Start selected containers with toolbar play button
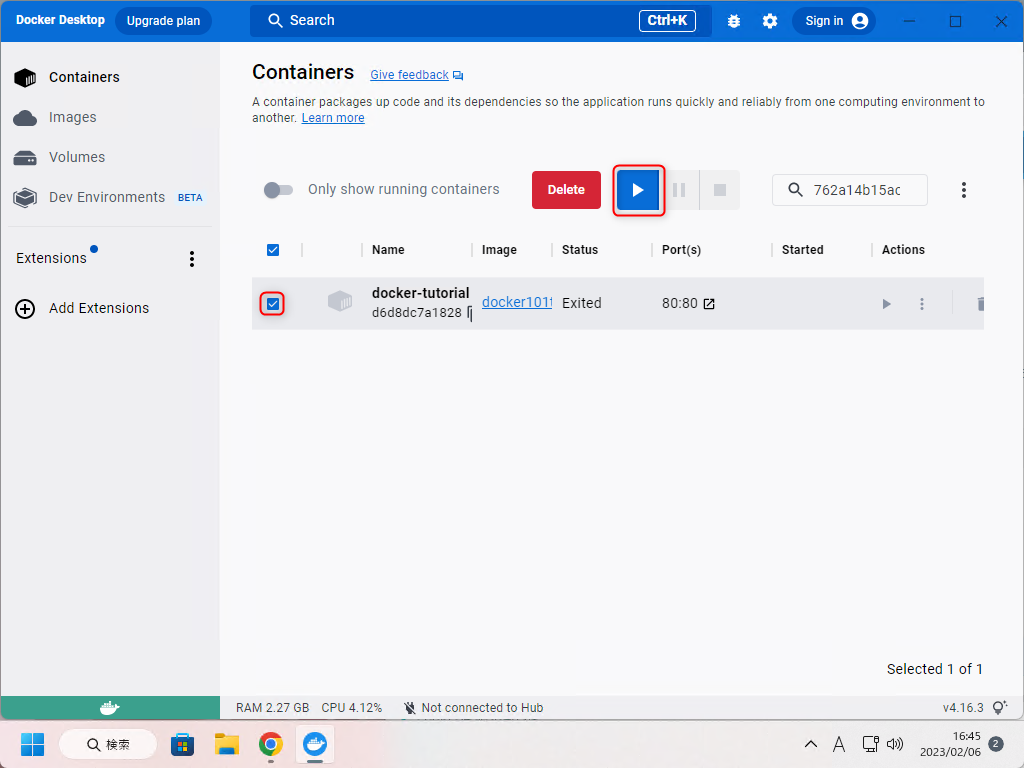 (638, 190)
